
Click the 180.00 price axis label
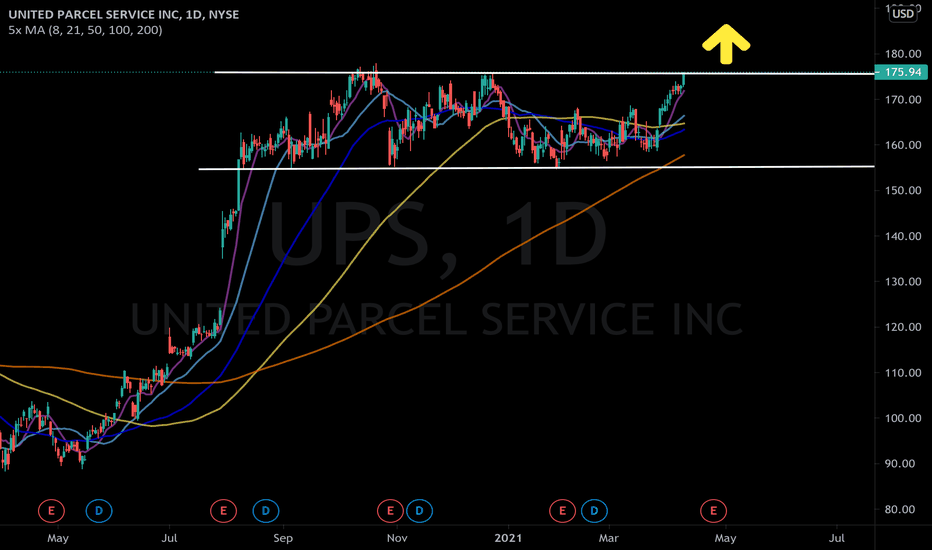903,54
